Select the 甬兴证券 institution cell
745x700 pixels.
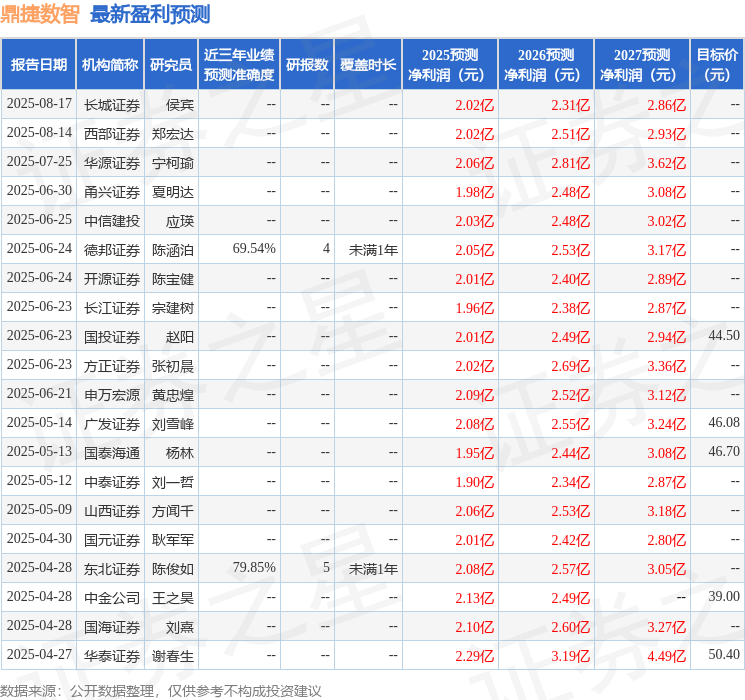[x=112, y=192]
